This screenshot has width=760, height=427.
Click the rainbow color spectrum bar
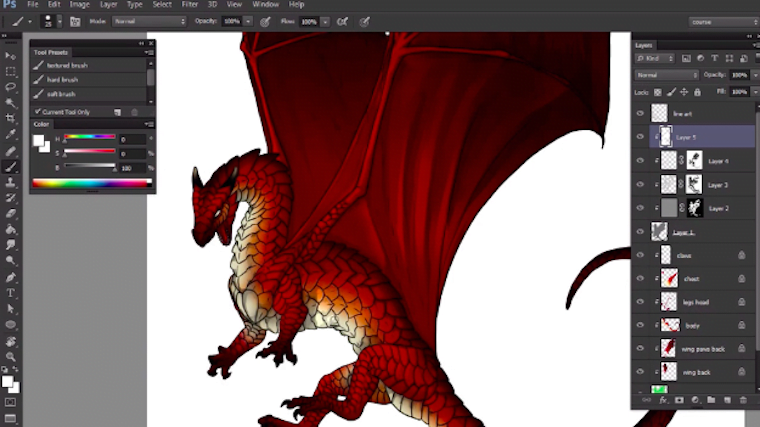pyautogui.click(x=91, y=183)
